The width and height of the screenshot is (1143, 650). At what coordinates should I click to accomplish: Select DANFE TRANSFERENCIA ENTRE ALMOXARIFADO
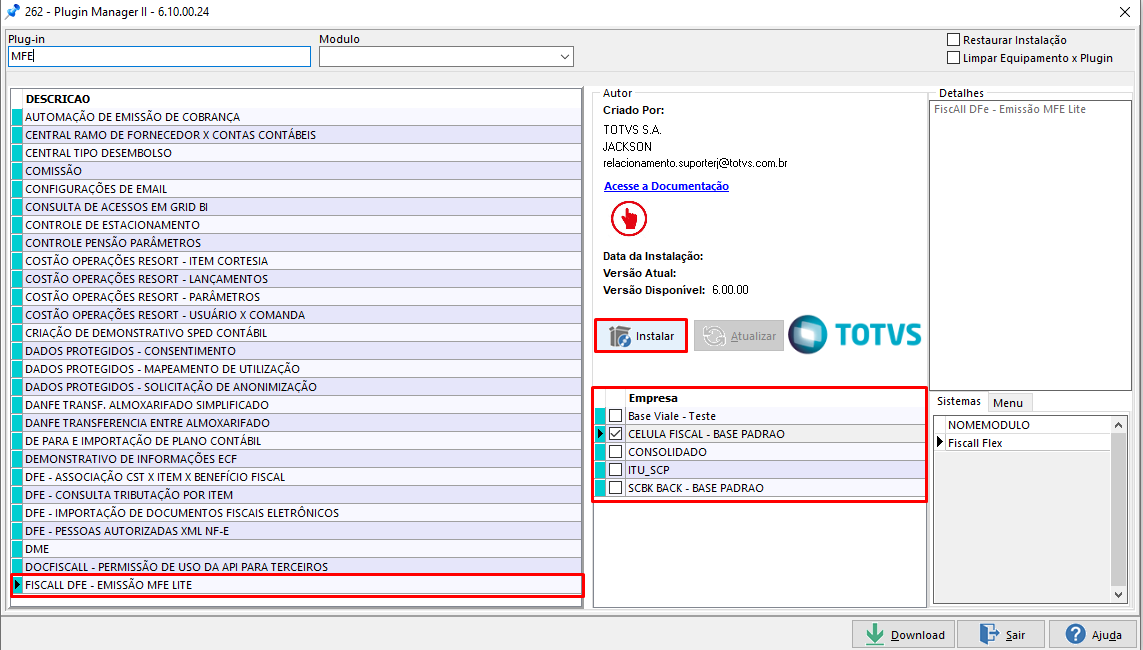click(x=303, y=423)
